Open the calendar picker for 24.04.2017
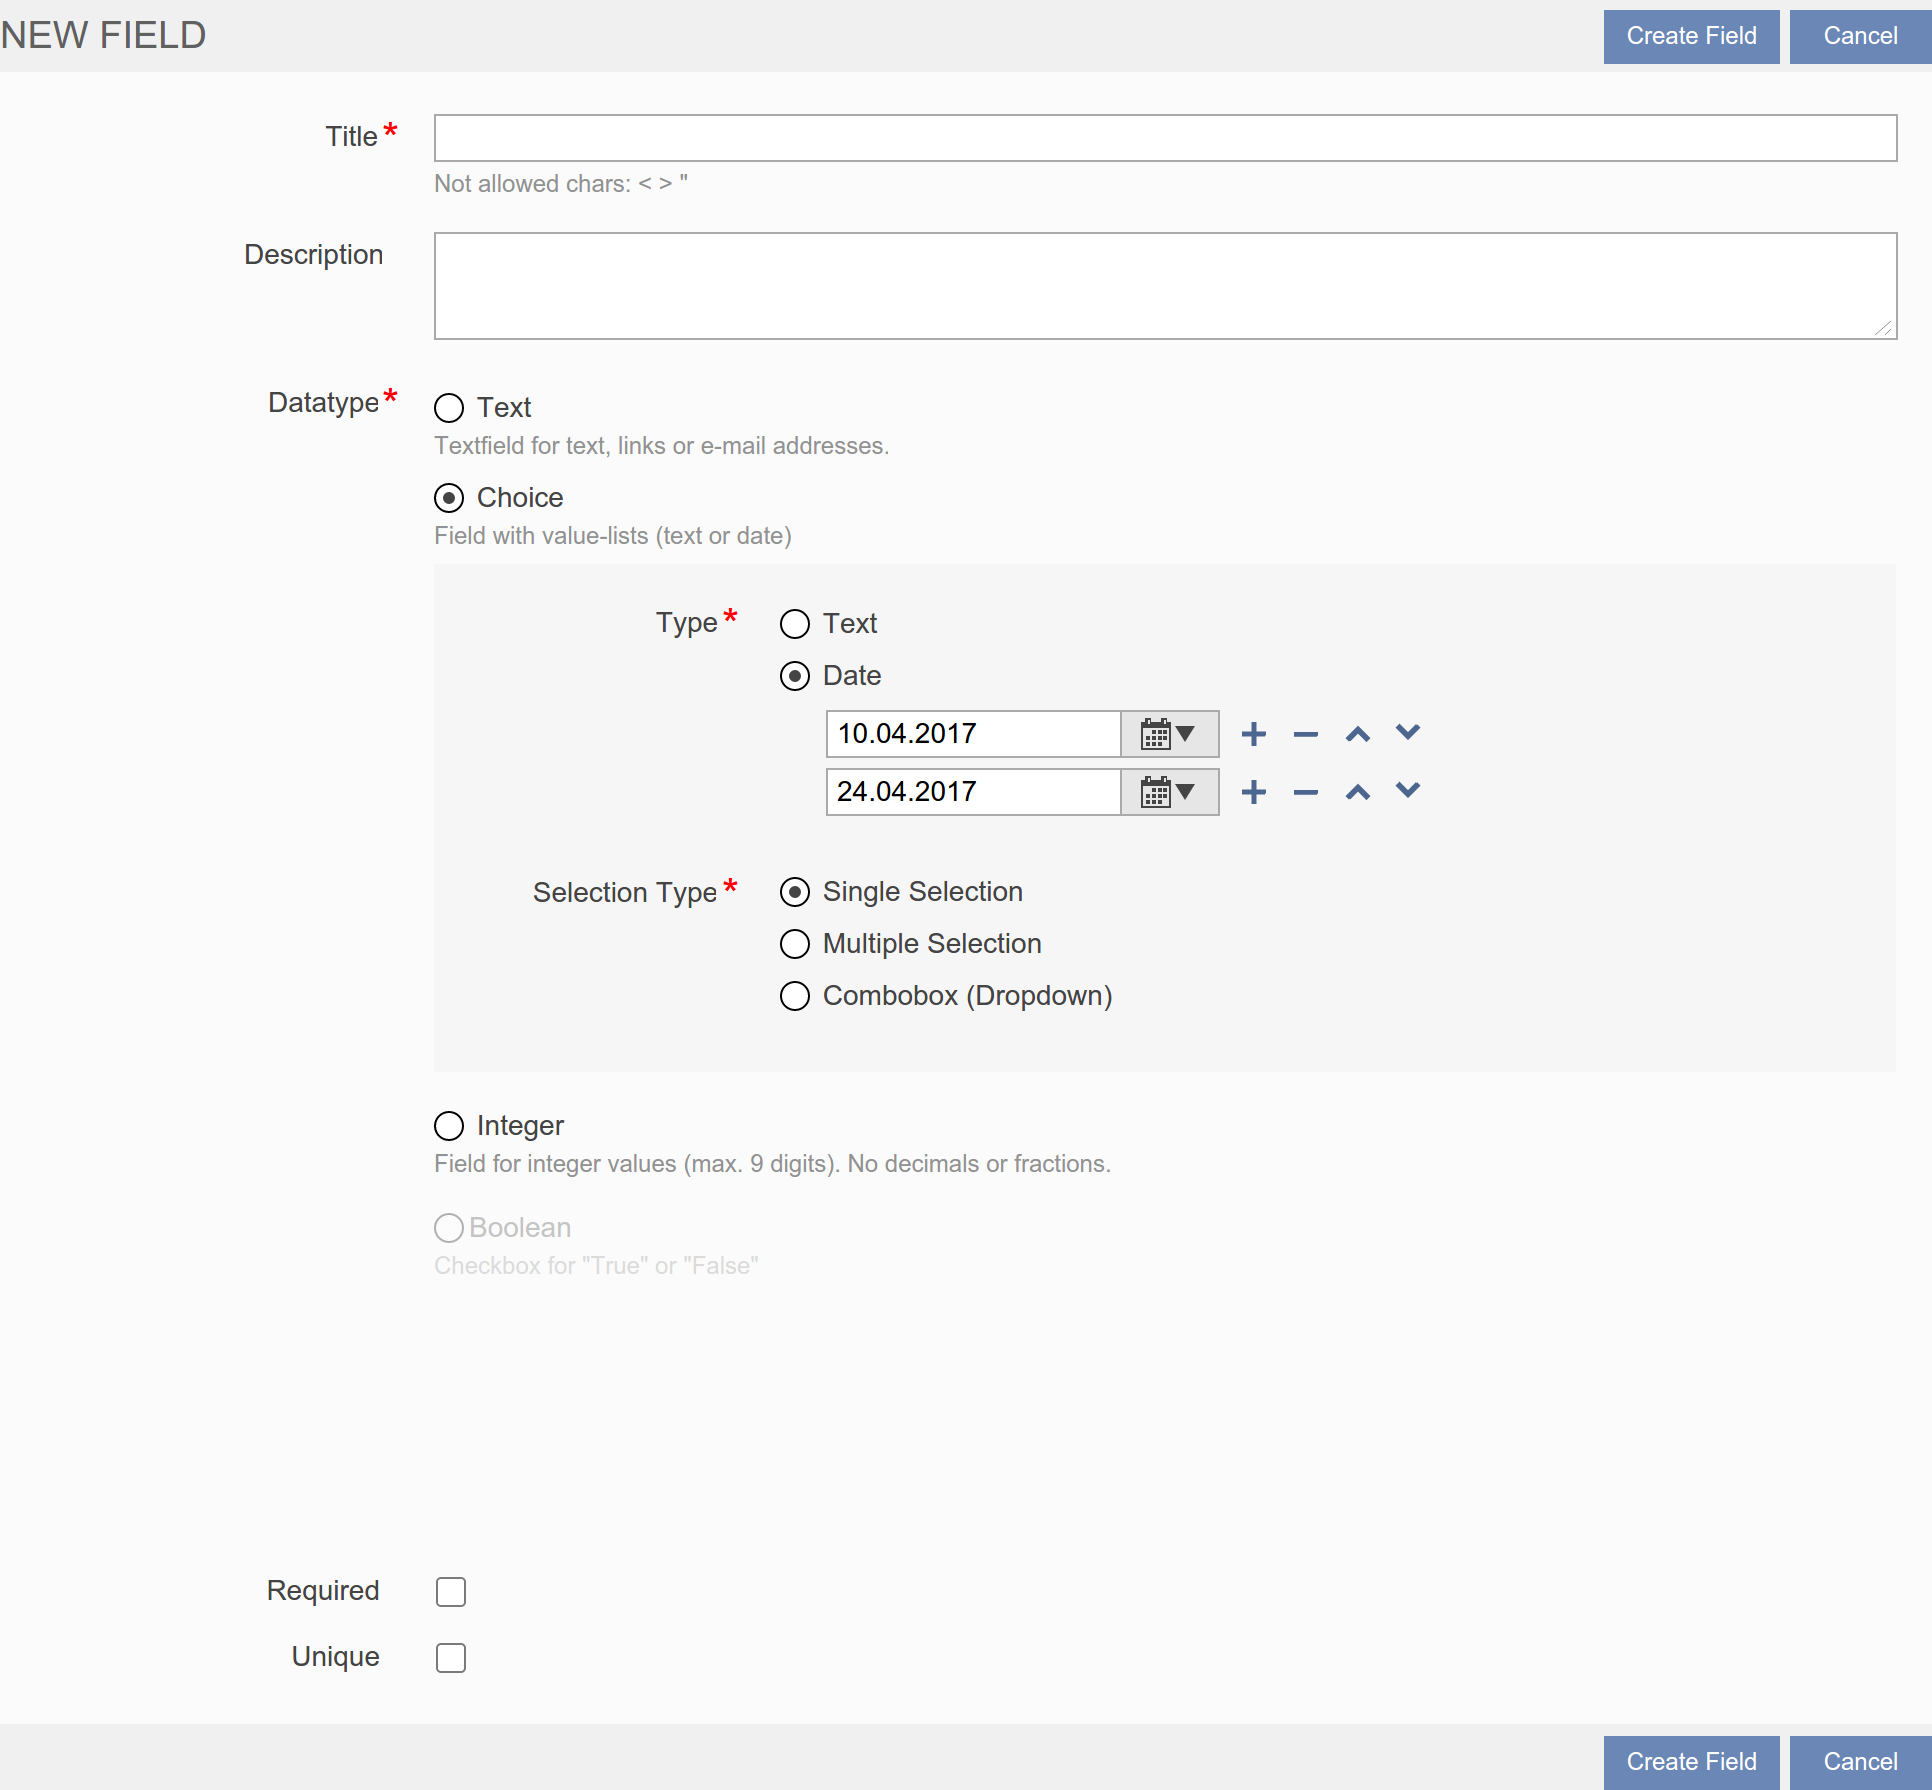This screenshot has height=1790, width=1932. coord(1168,793)
